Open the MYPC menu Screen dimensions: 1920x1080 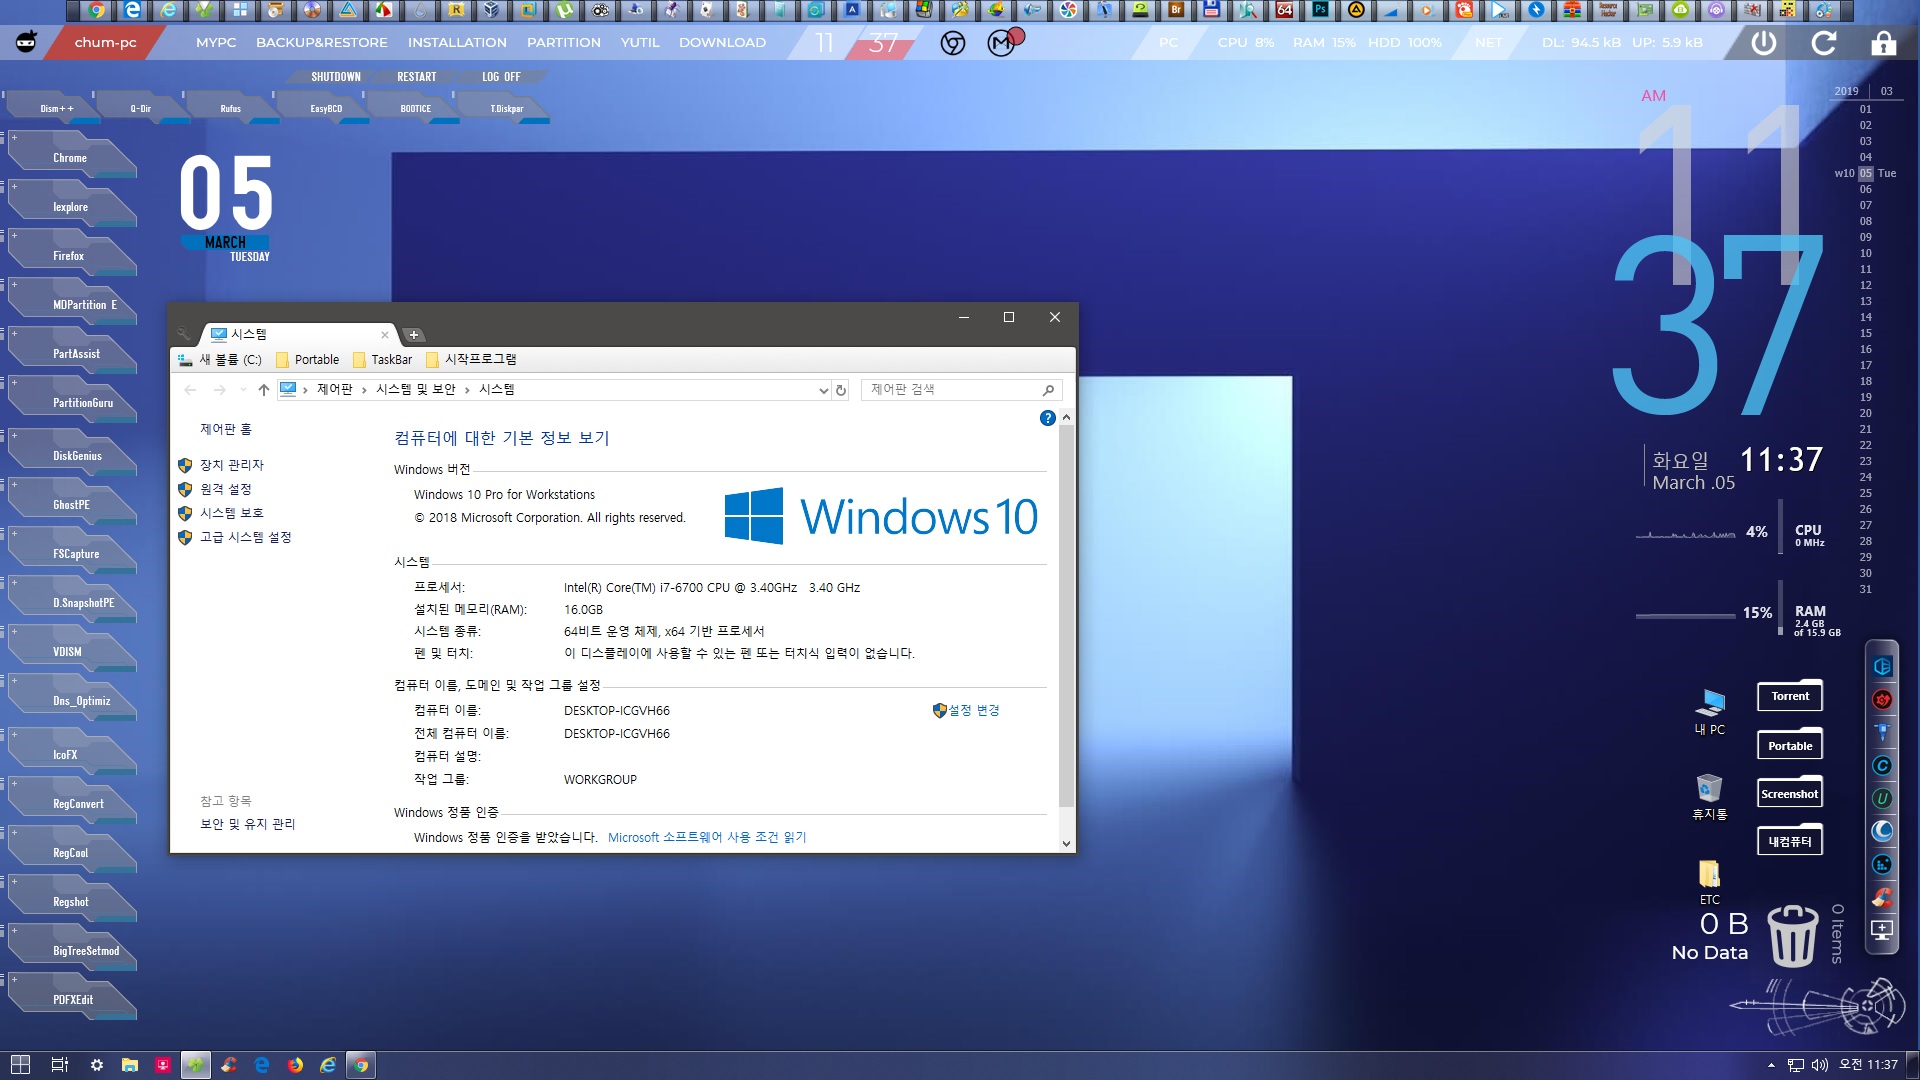click(x=216, y=43)
